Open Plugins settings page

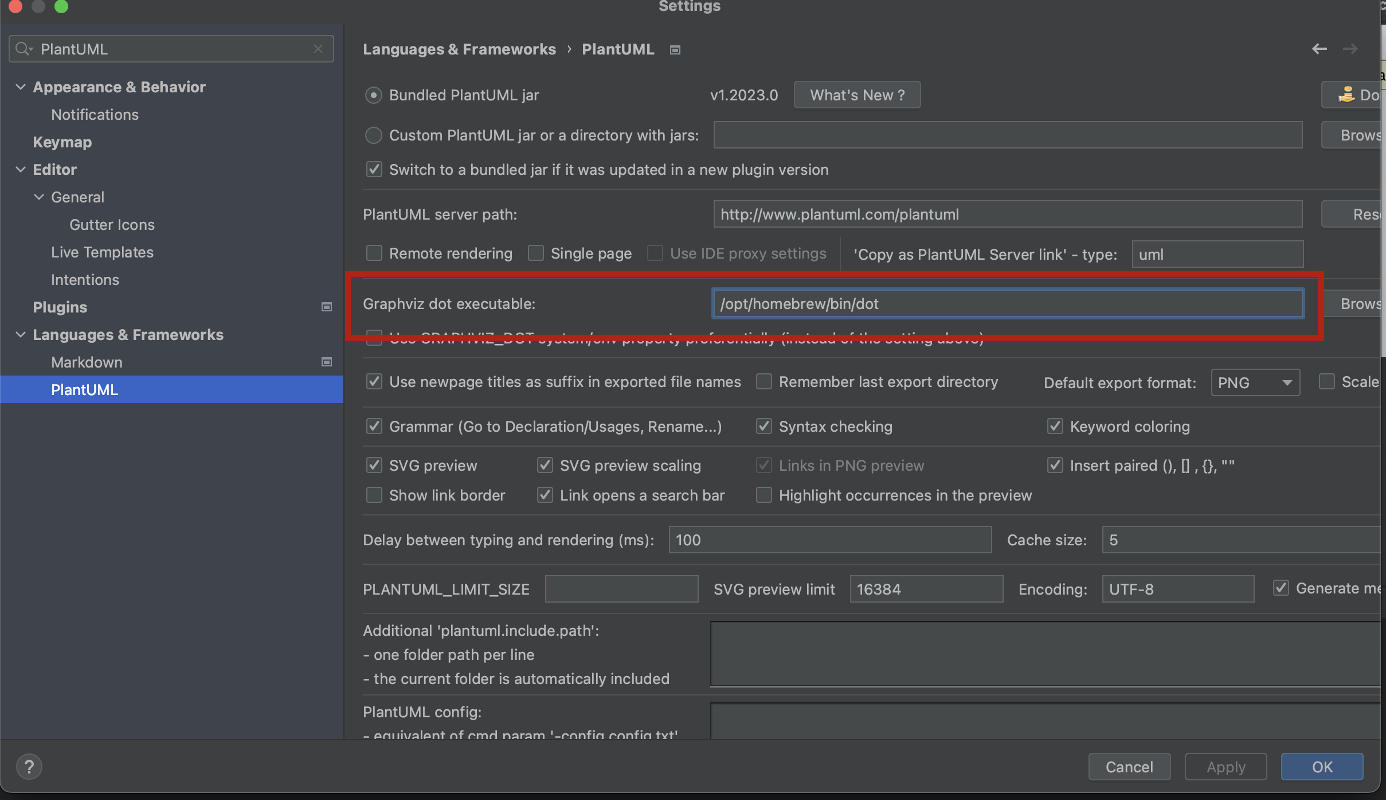[x=60, y=307]
